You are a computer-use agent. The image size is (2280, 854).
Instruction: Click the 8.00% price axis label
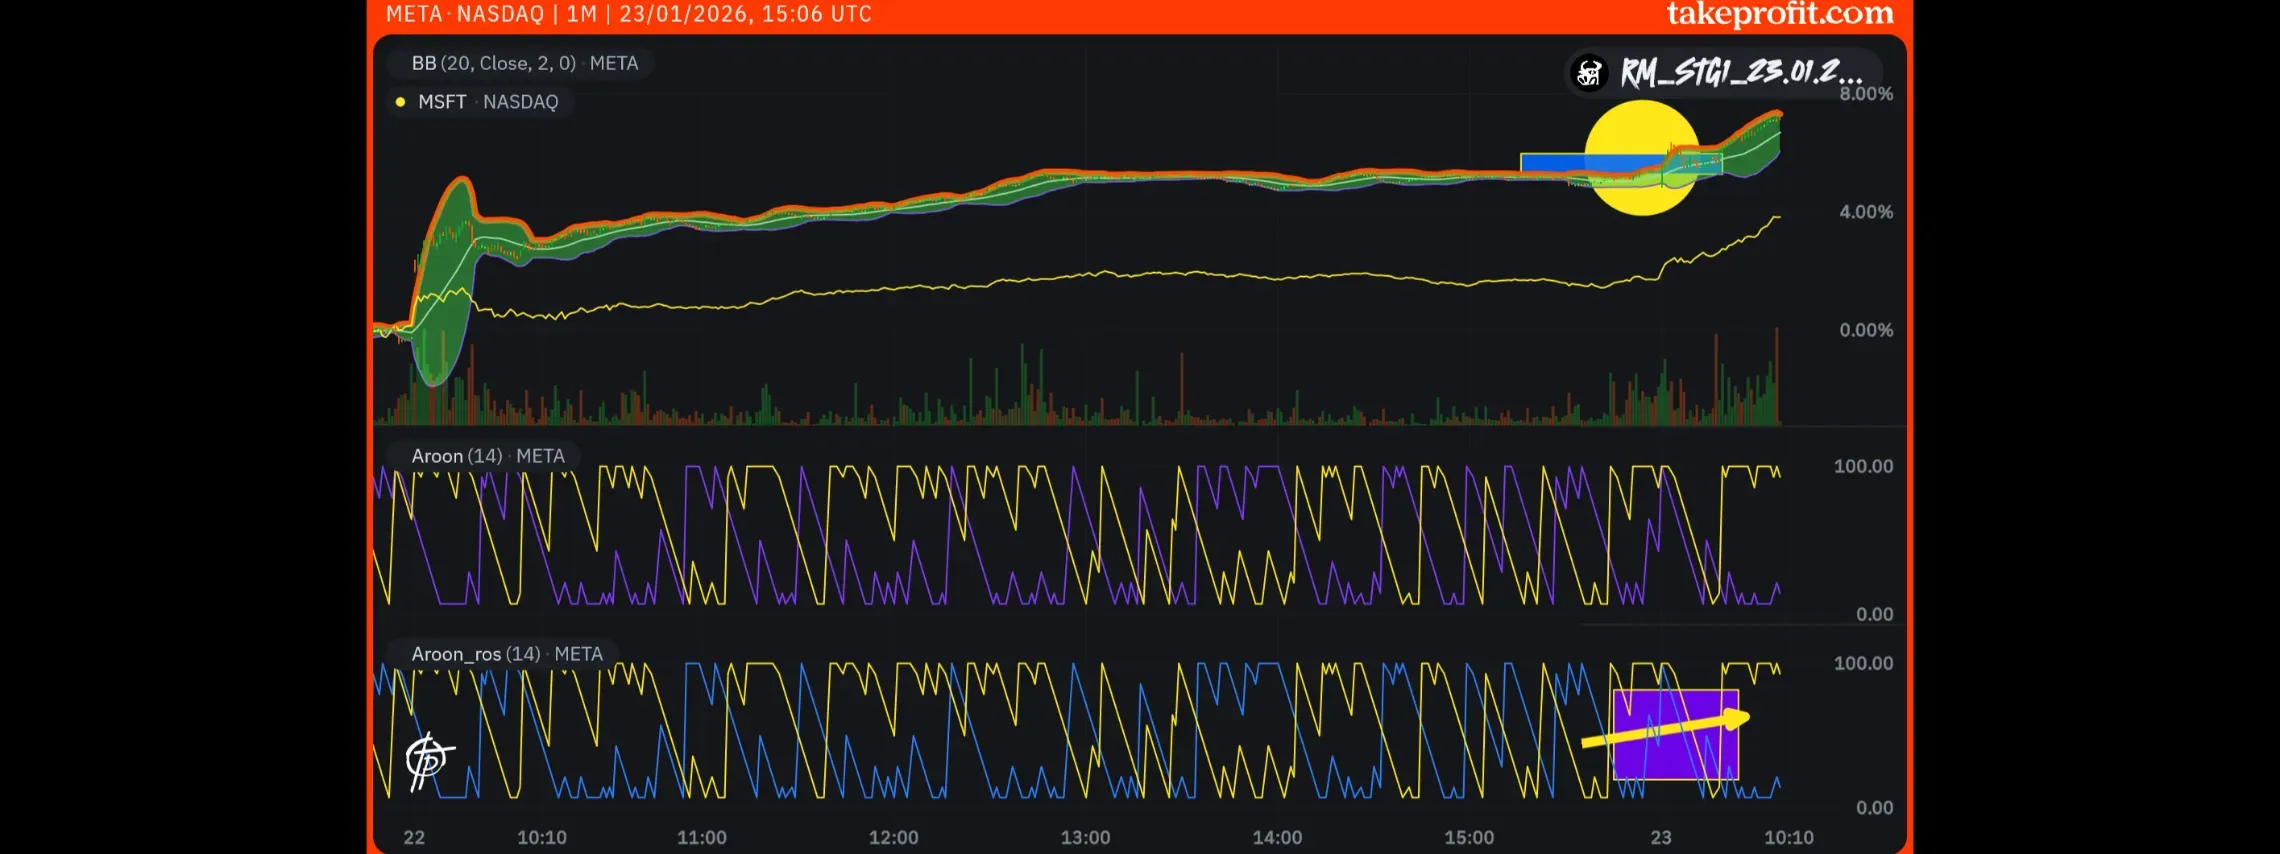(x=1865, y=94)
